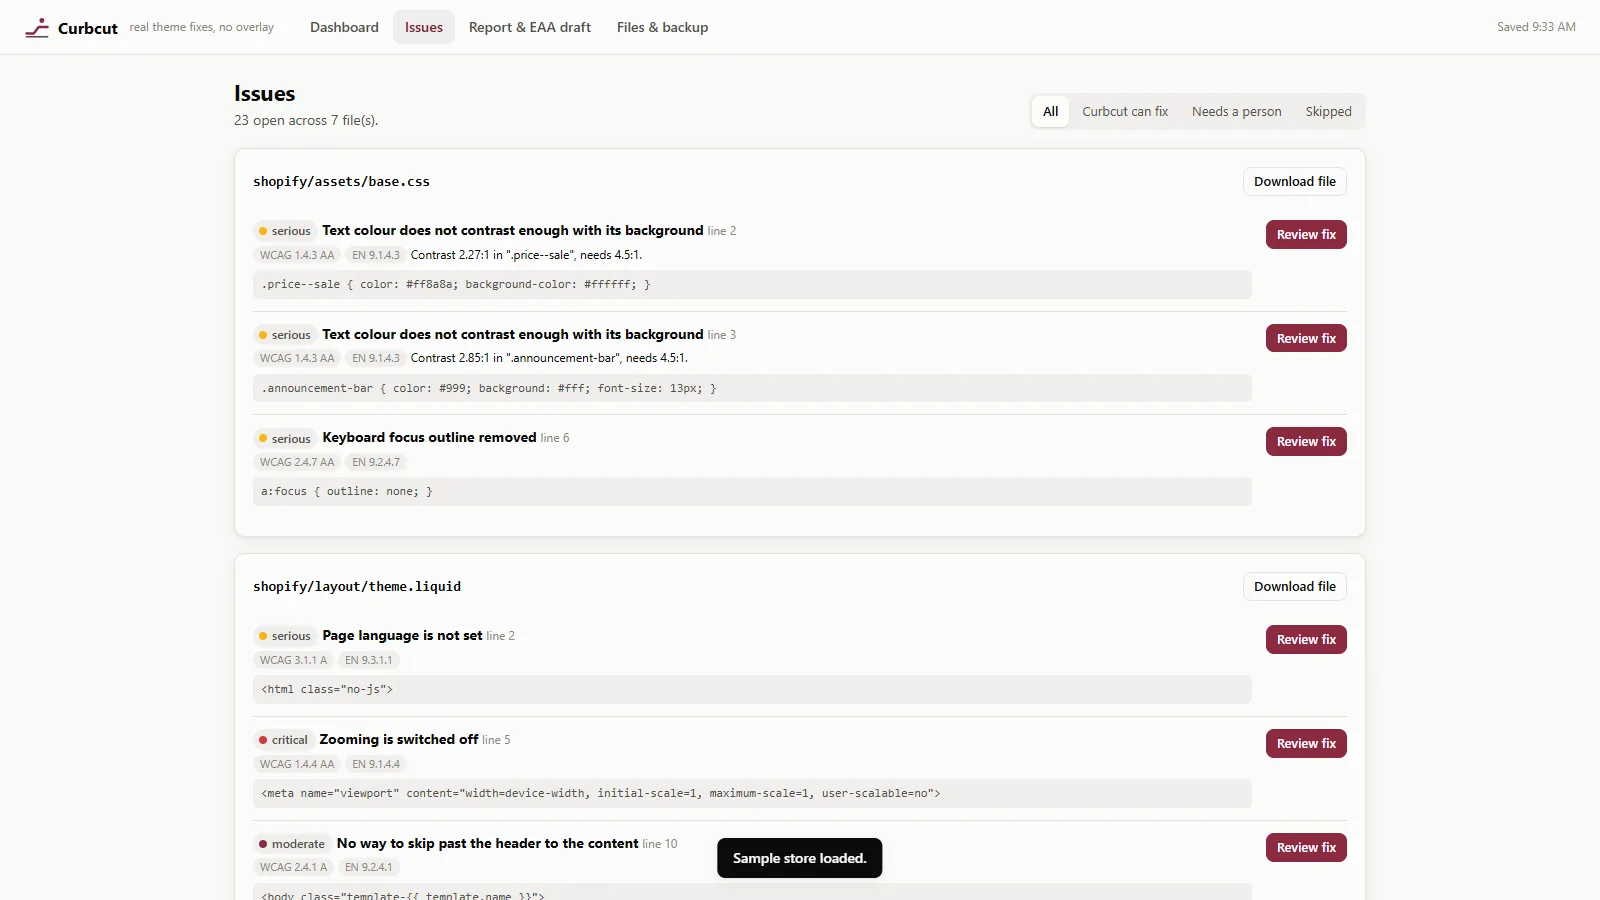Click the WCAG 1.4.4 AA tag
The width and height of the screenshot is (1600, 900).
(297, 764)
